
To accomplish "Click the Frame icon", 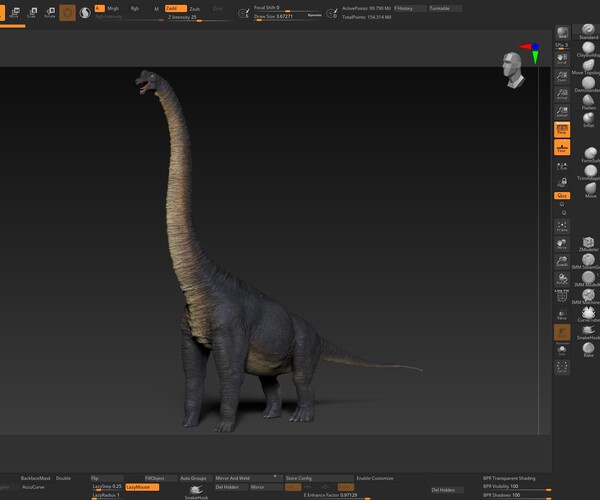I will tap(562, 226).
